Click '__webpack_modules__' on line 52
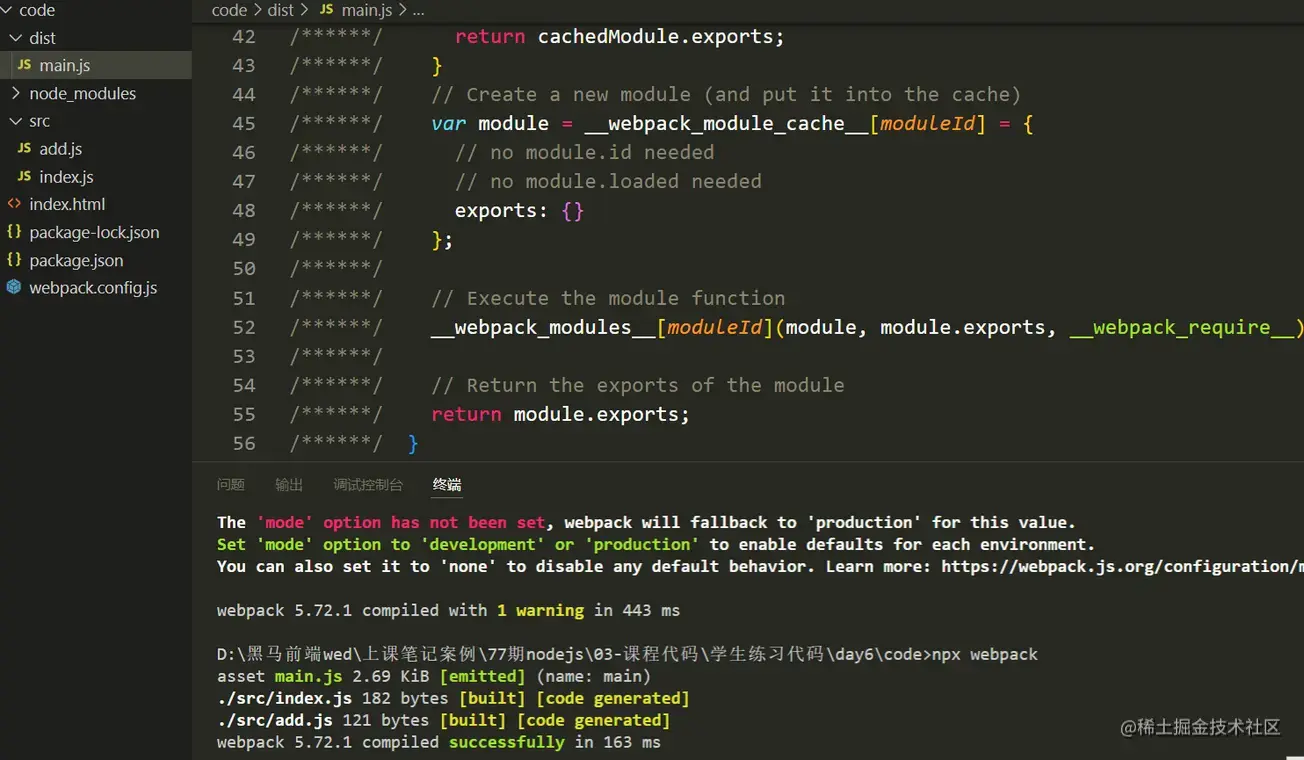 [x=543, y=328]
